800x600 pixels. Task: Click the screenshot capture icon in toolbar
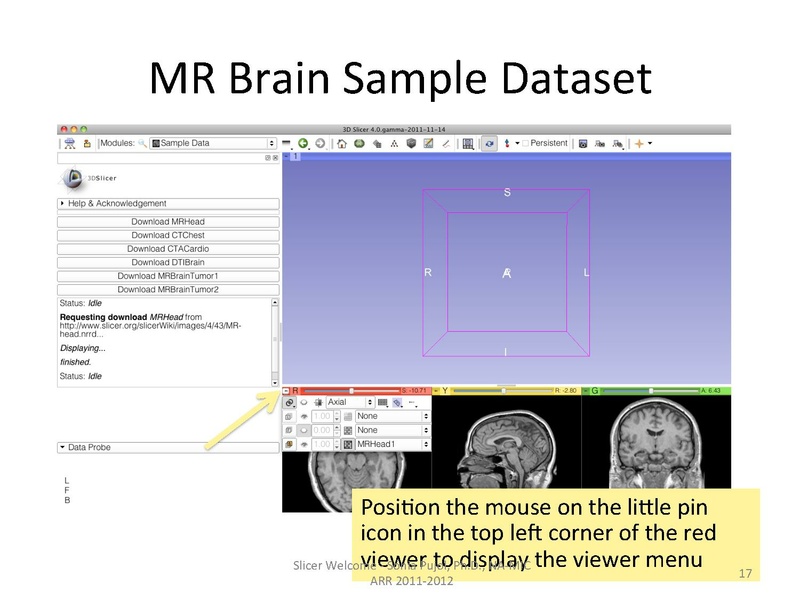click(x=583, y=143)
